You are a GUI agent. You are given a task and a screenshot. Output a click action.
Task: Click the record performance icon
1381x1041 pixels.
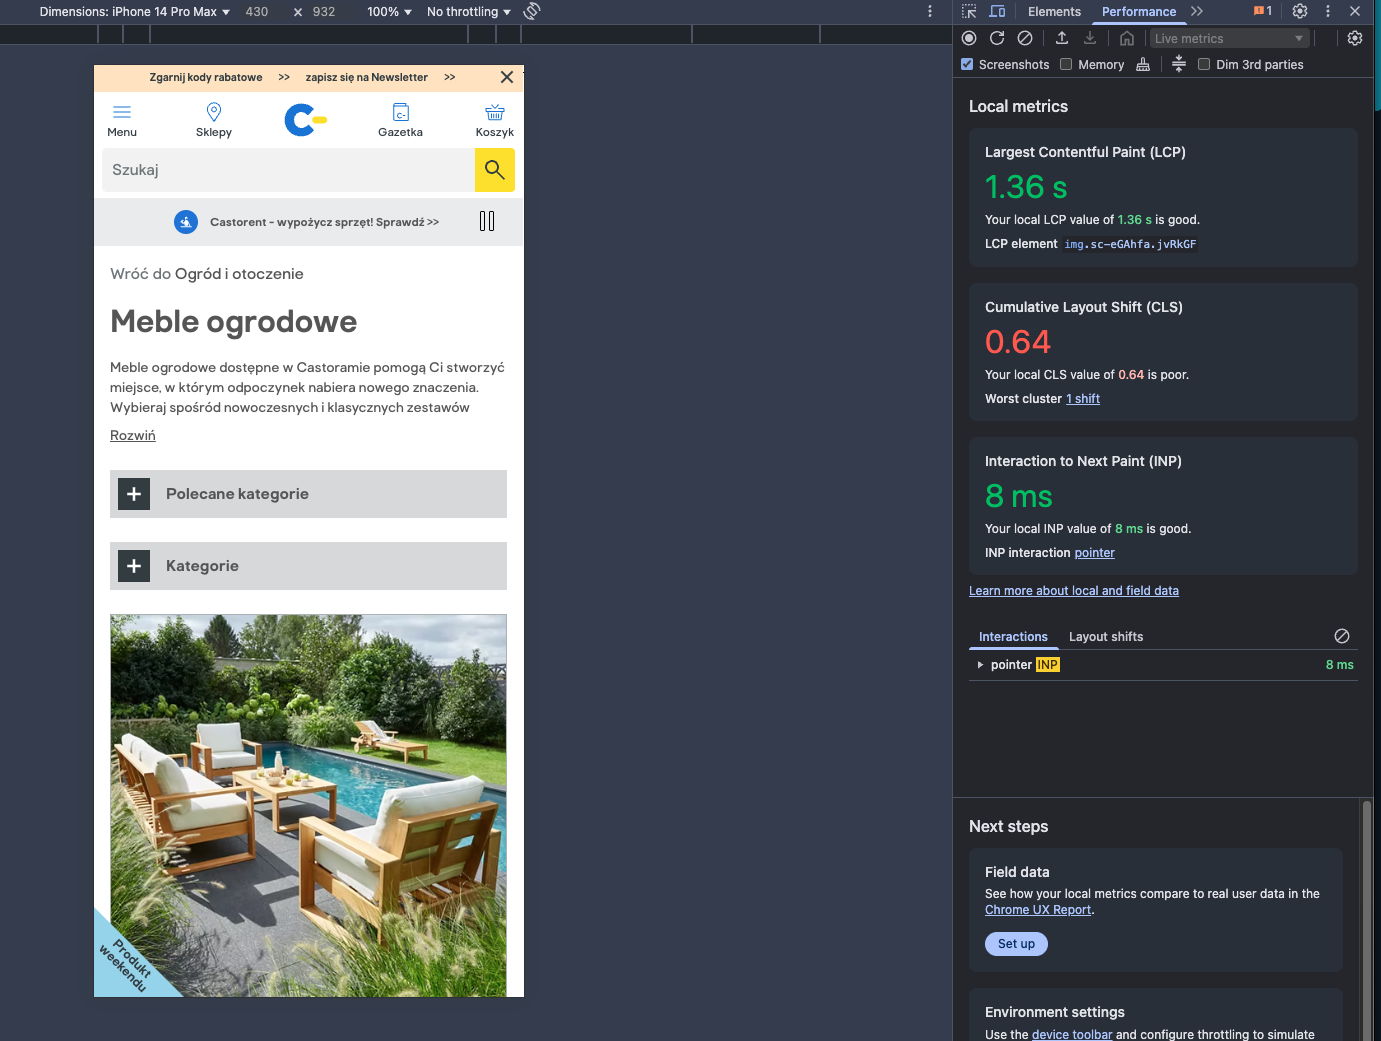(968, 37)
